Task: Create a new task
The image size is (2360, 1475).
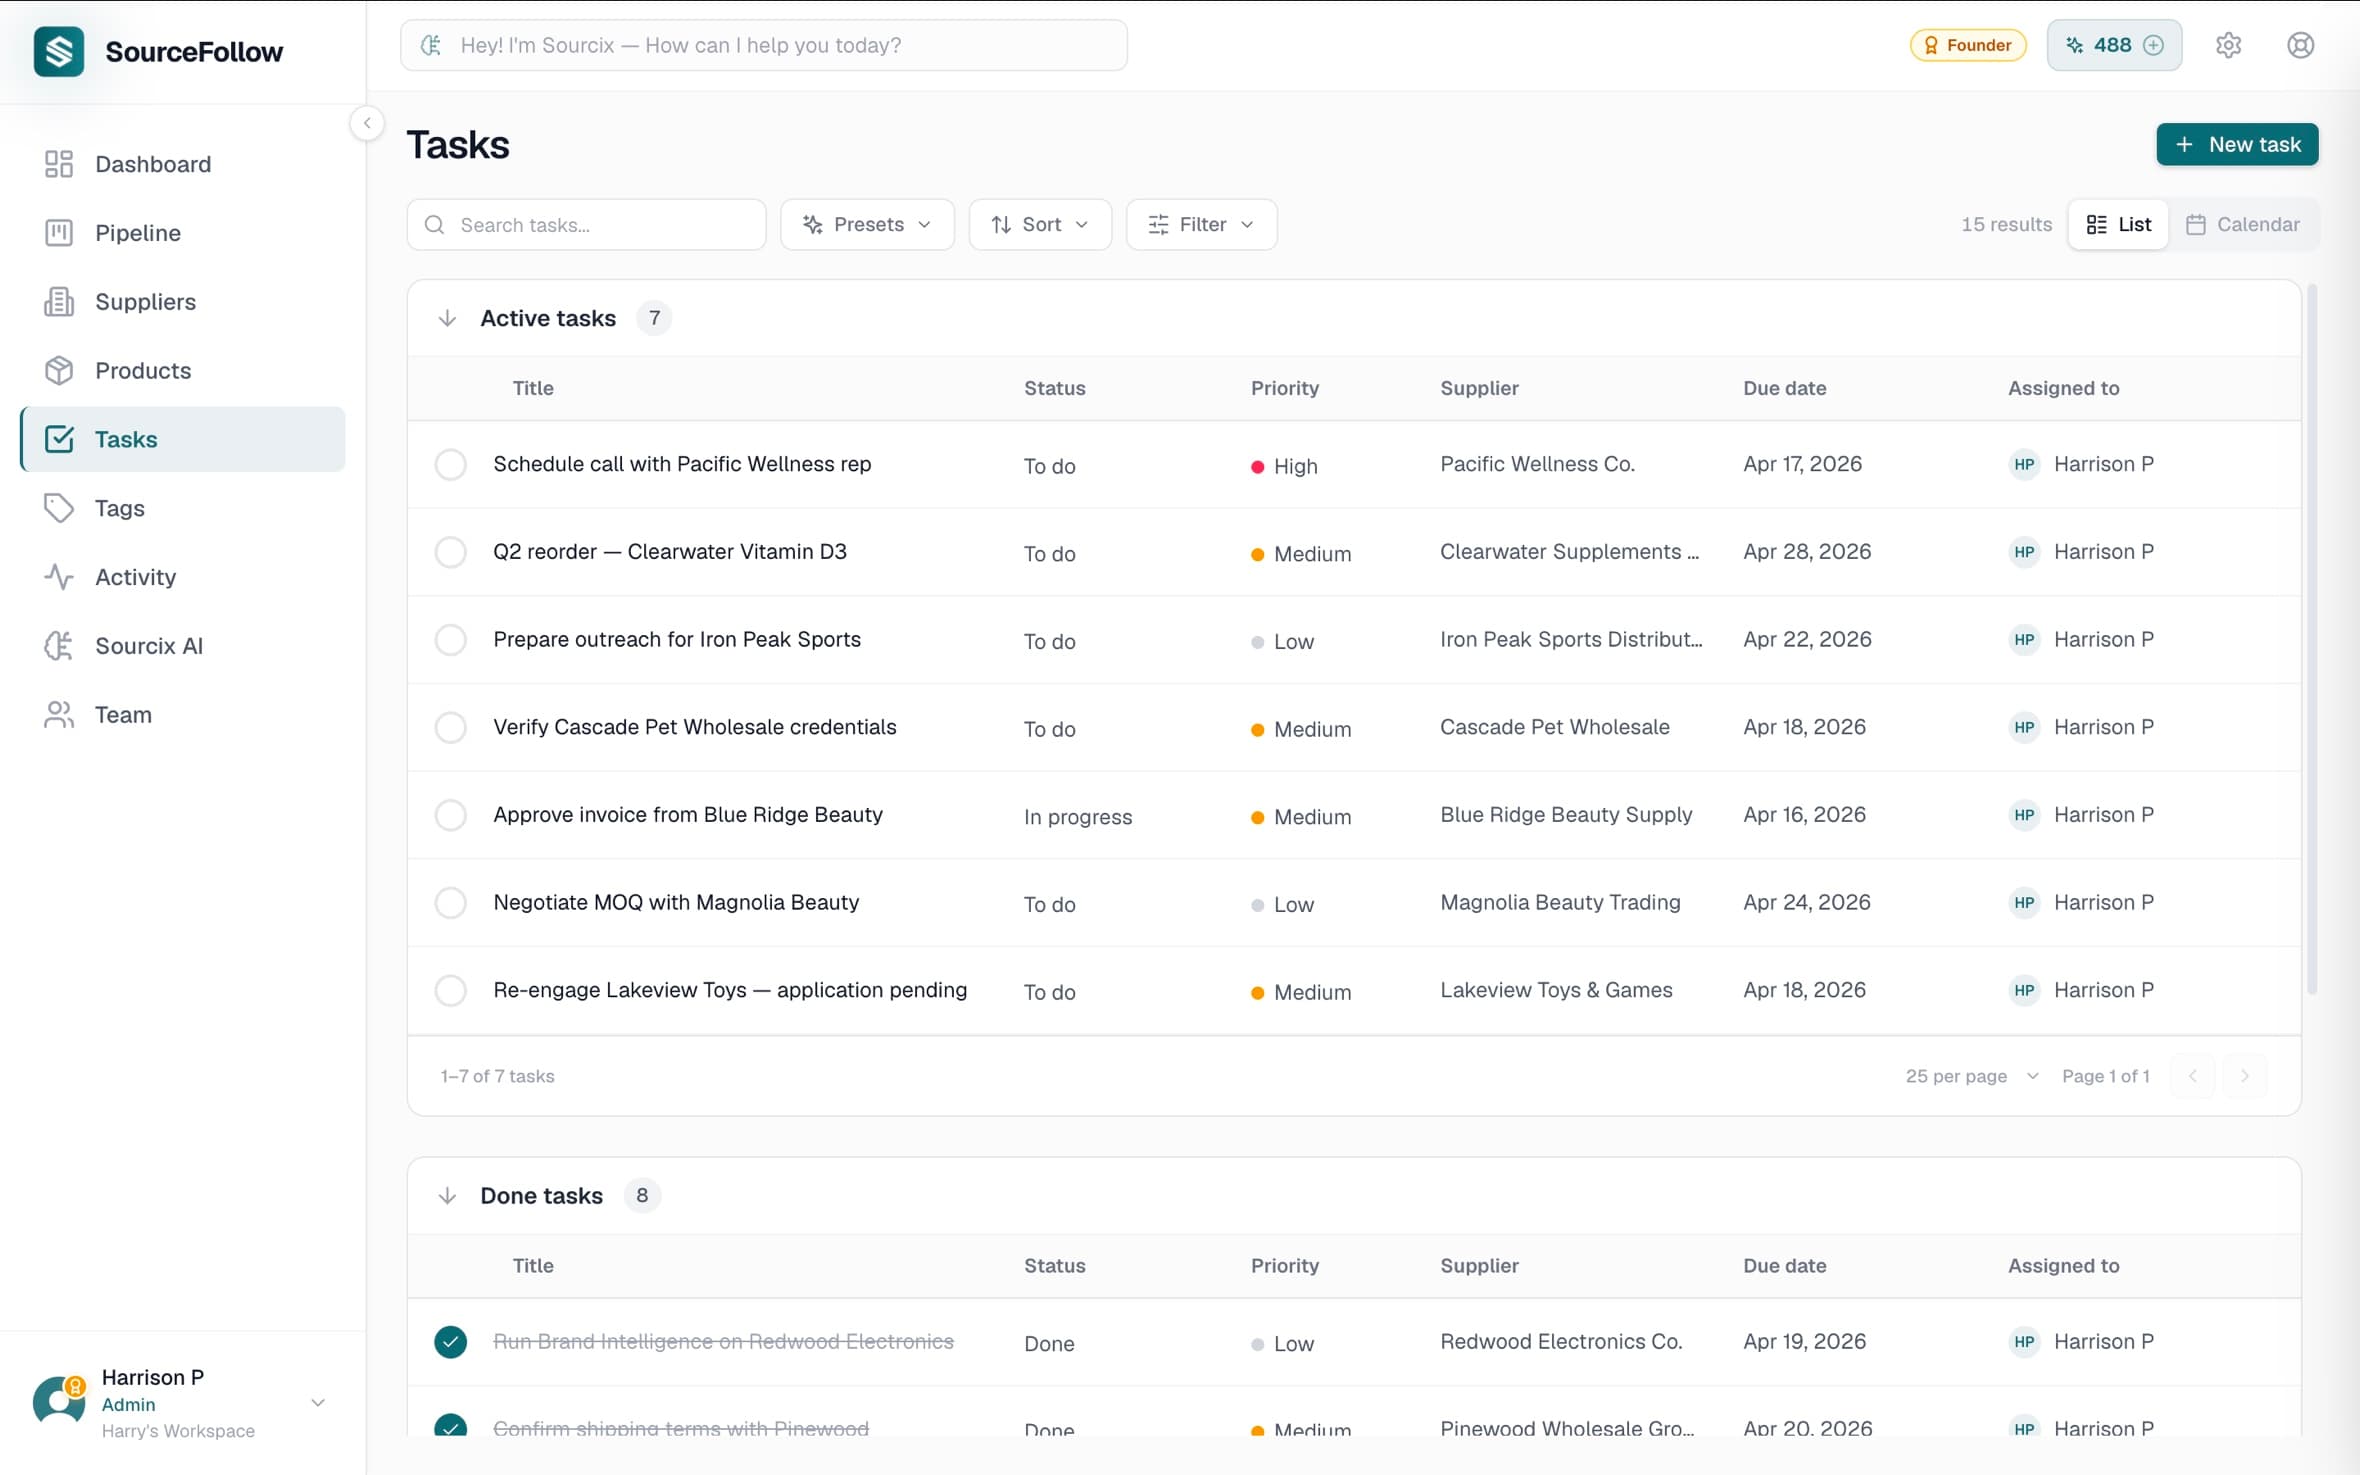Action: point(2237,144)
